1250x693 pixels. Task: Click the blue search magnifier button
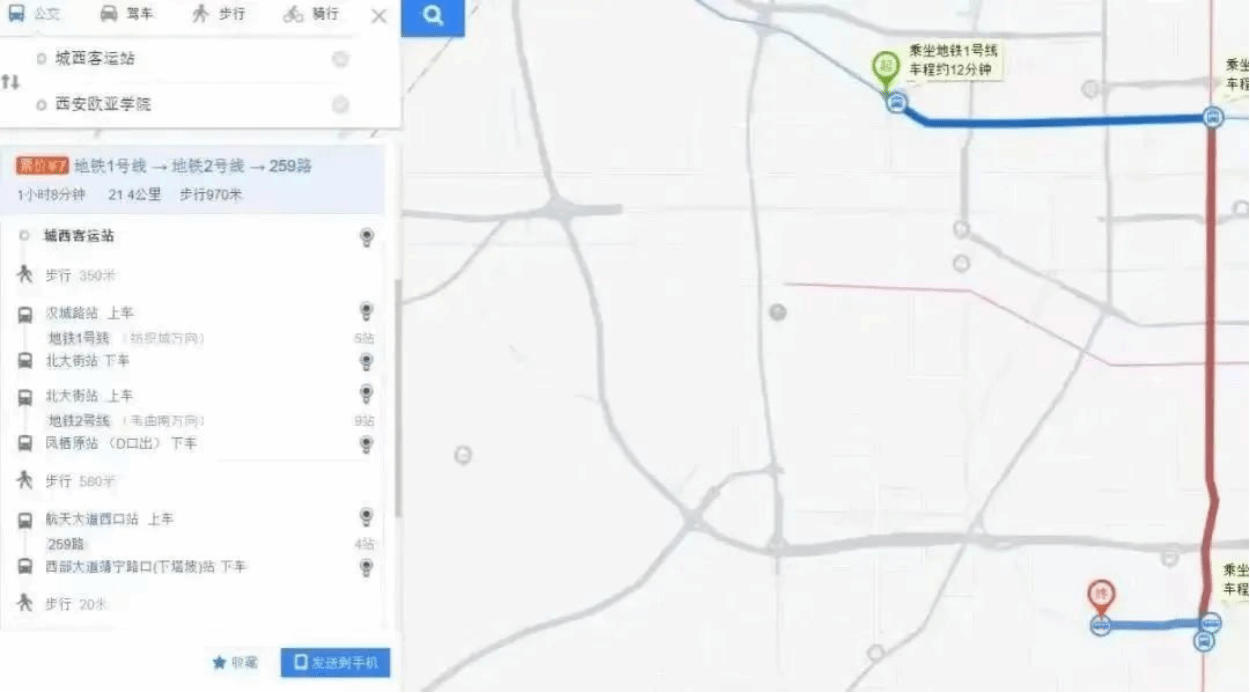[x=433, y=17]
